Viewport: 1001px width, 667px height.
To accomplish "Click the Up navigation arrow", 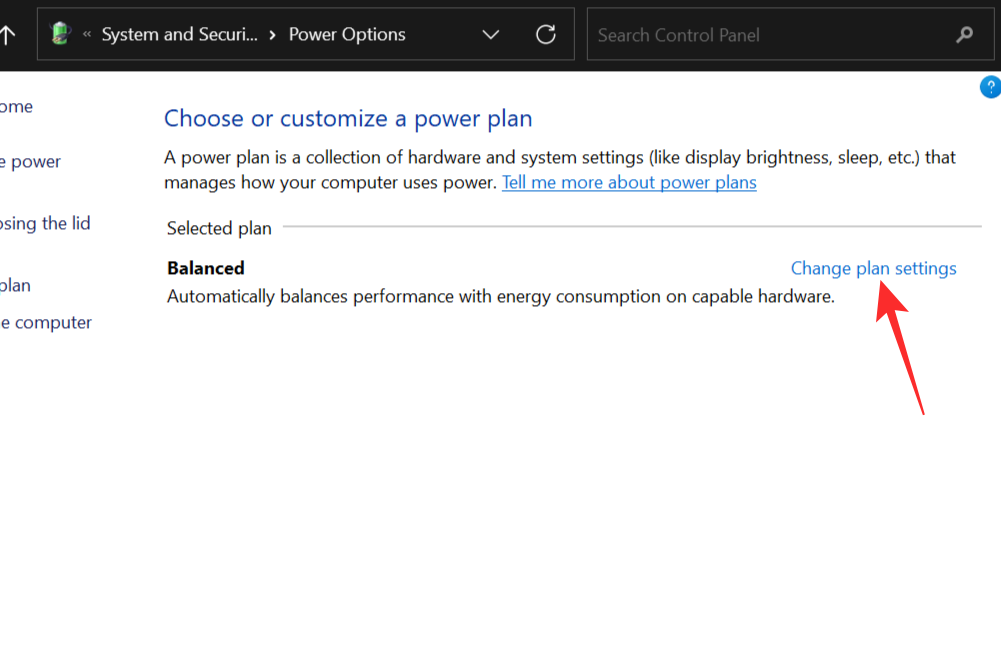I will pos(8,35).
